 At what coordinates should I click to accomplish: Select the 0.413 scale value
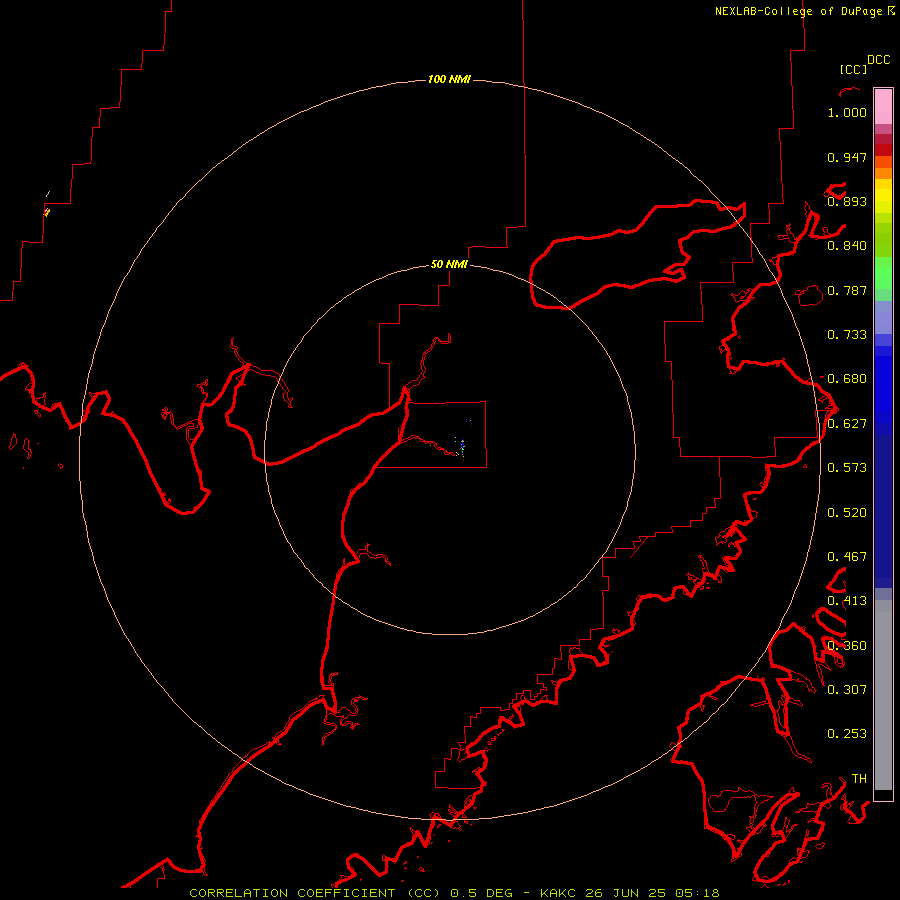[847, 601]
